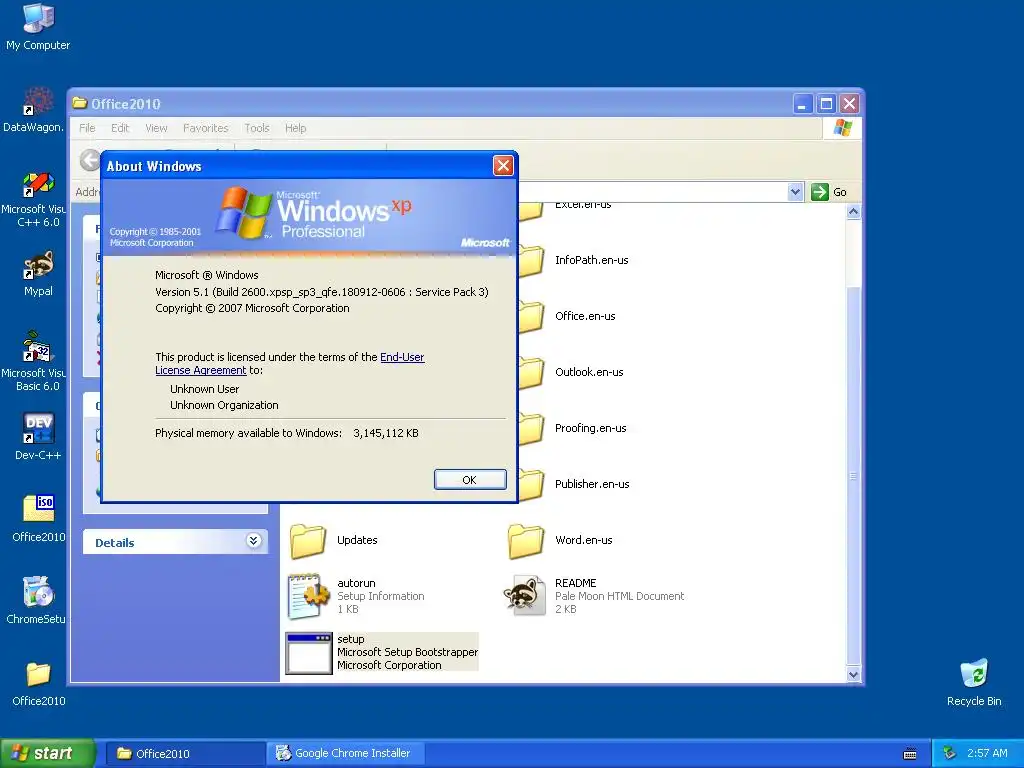Close the About Windows dialog
Viewport: 1024px width, 768px height.
click(x=503, y=166)
